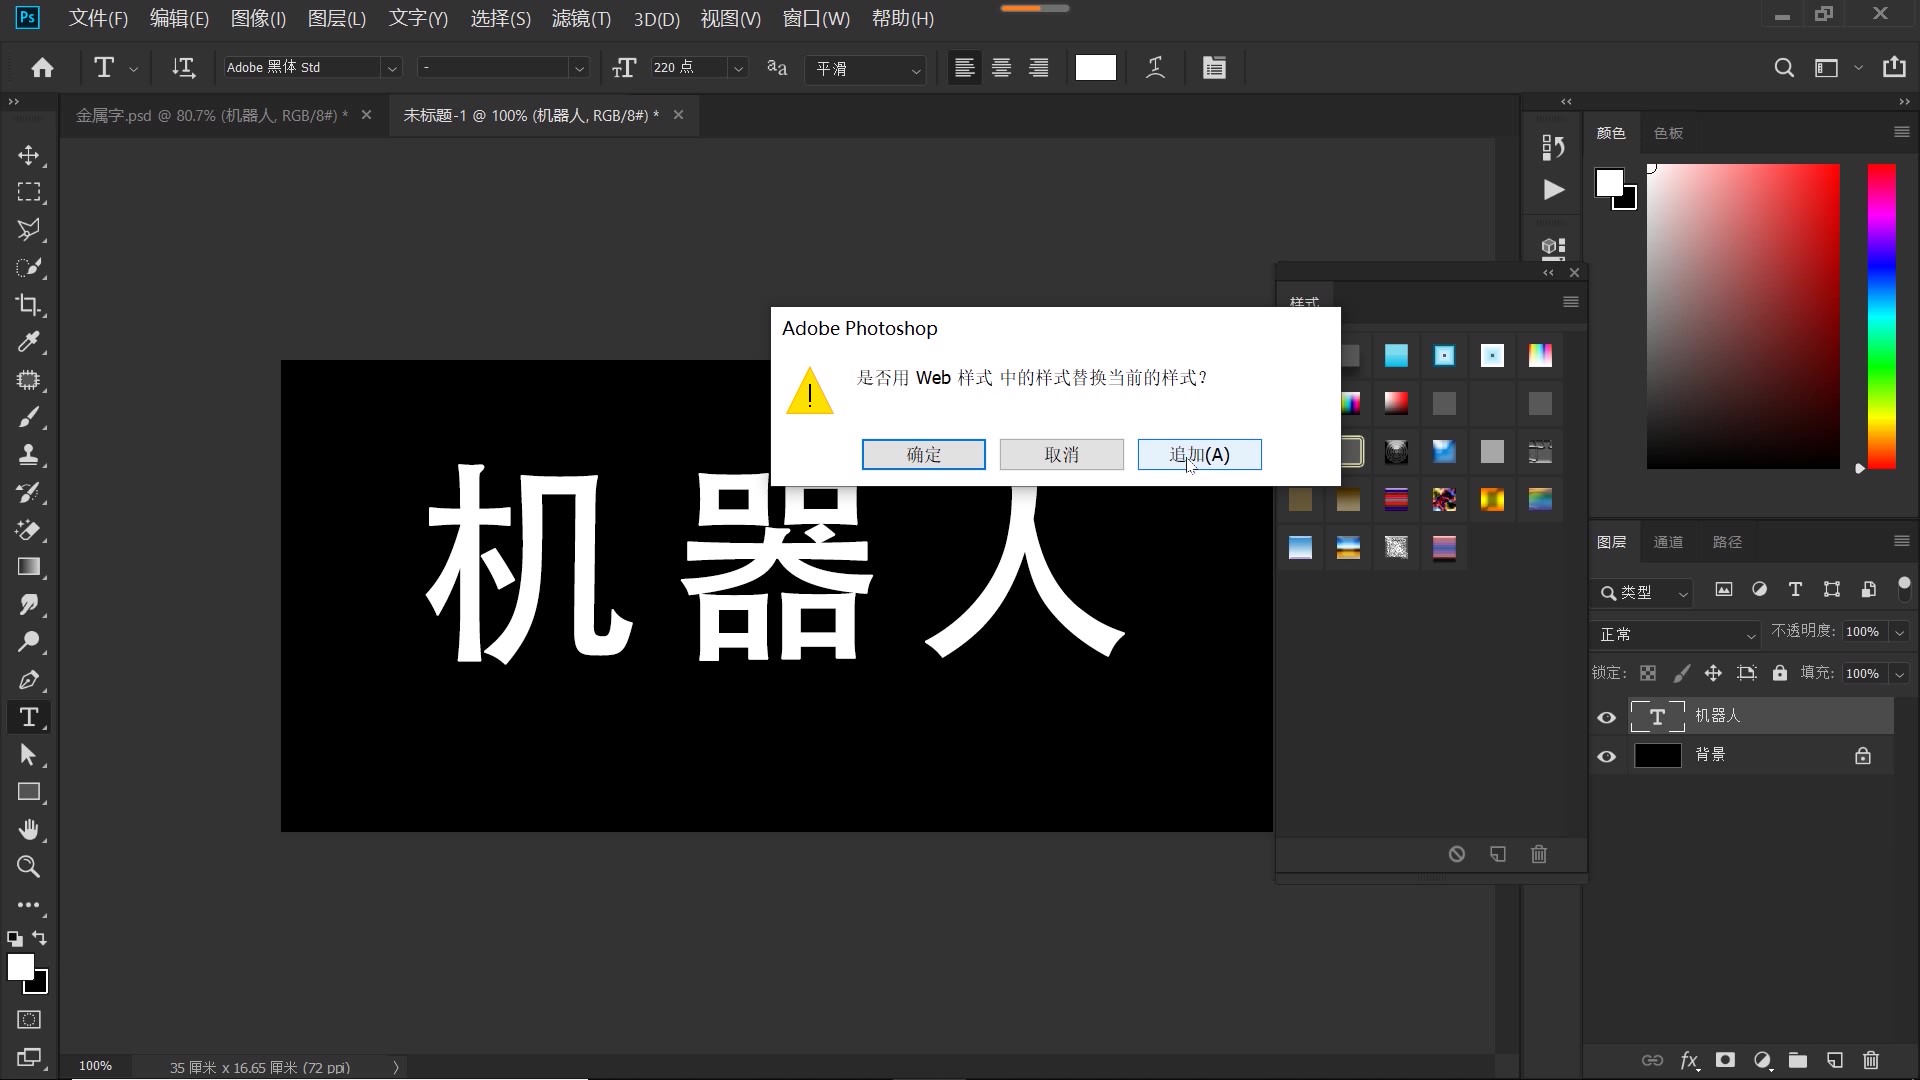Viewport: 1920px width, 1080px height.
Task: Click 取消 to dismiss the Web styles dialog
Action: [1061, 454]
